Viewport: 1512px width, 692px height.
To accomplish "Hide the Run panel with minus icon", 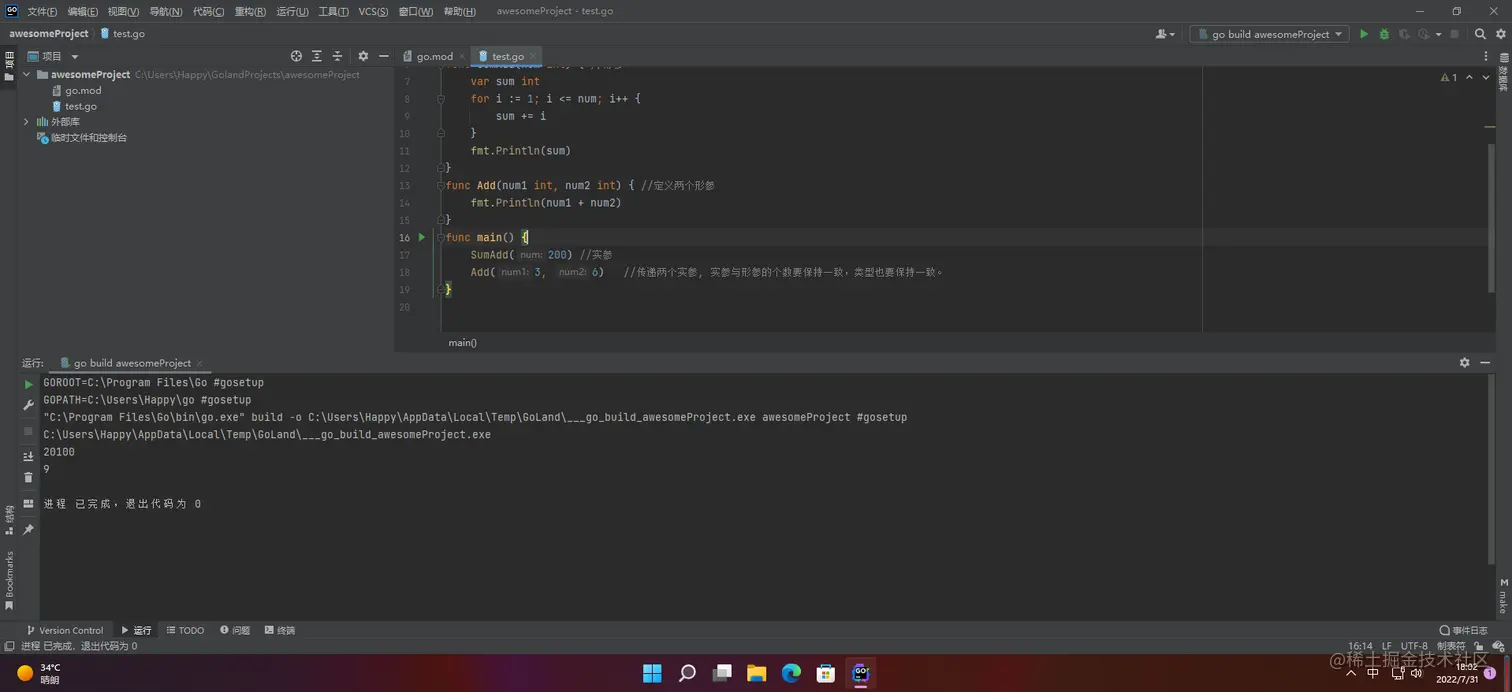I will pyautogui.click(x=1485, y=363).
